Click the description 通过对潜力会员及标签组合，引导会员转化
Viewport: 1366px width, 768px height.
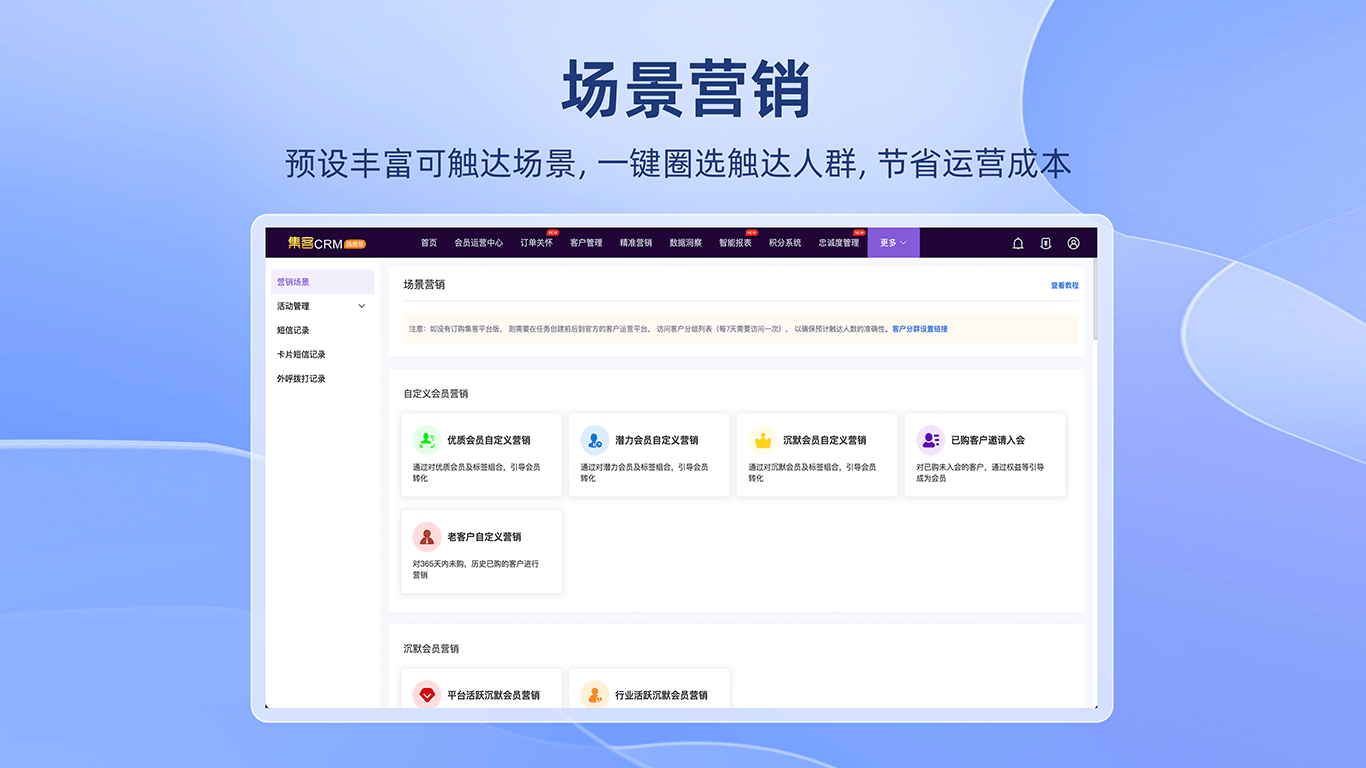pyautogui.click(x=644, y=472)
